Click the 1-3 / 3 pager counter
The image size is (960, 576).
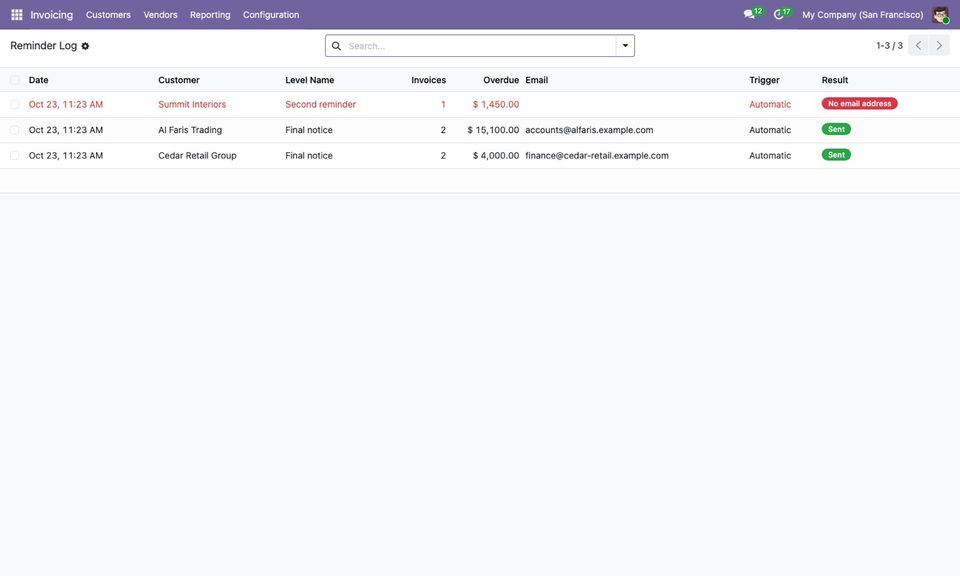coord(889,46)
